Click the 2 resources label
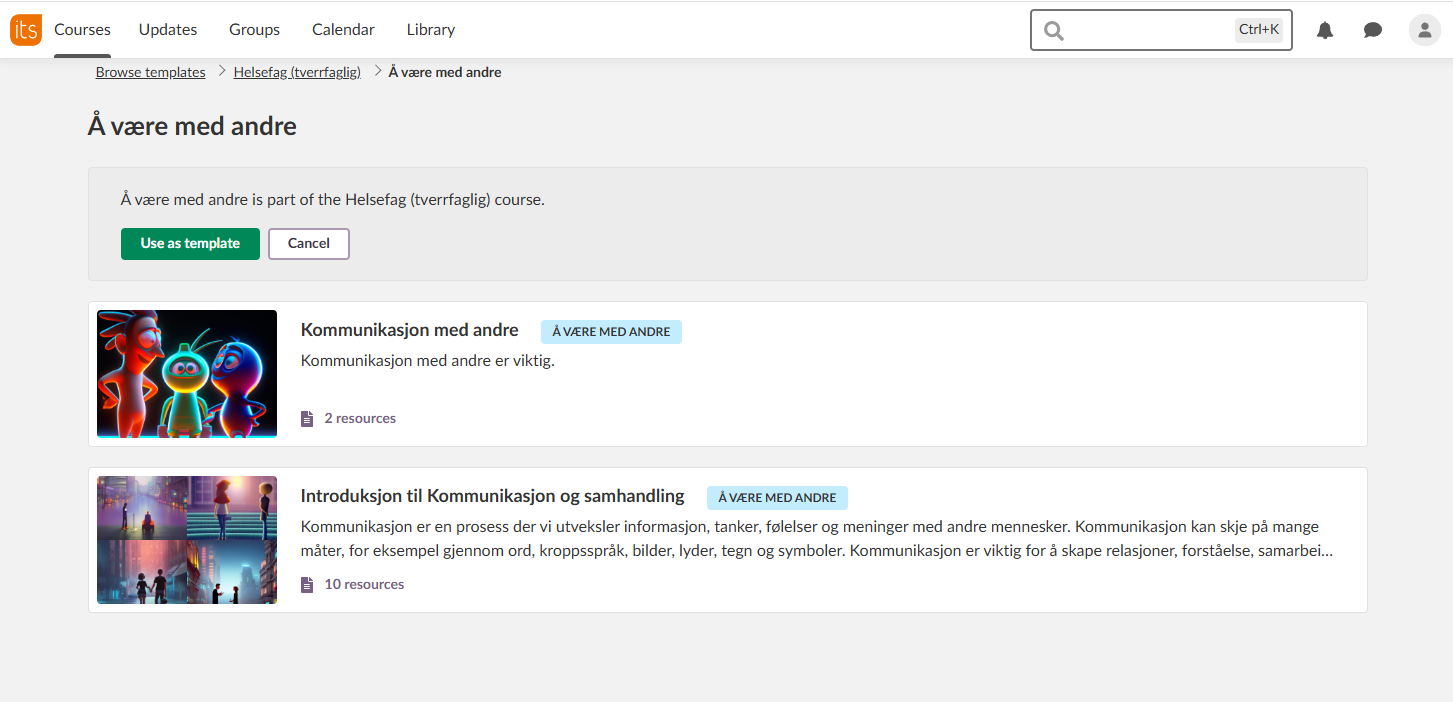1453x702 pixels. [360, 419]
